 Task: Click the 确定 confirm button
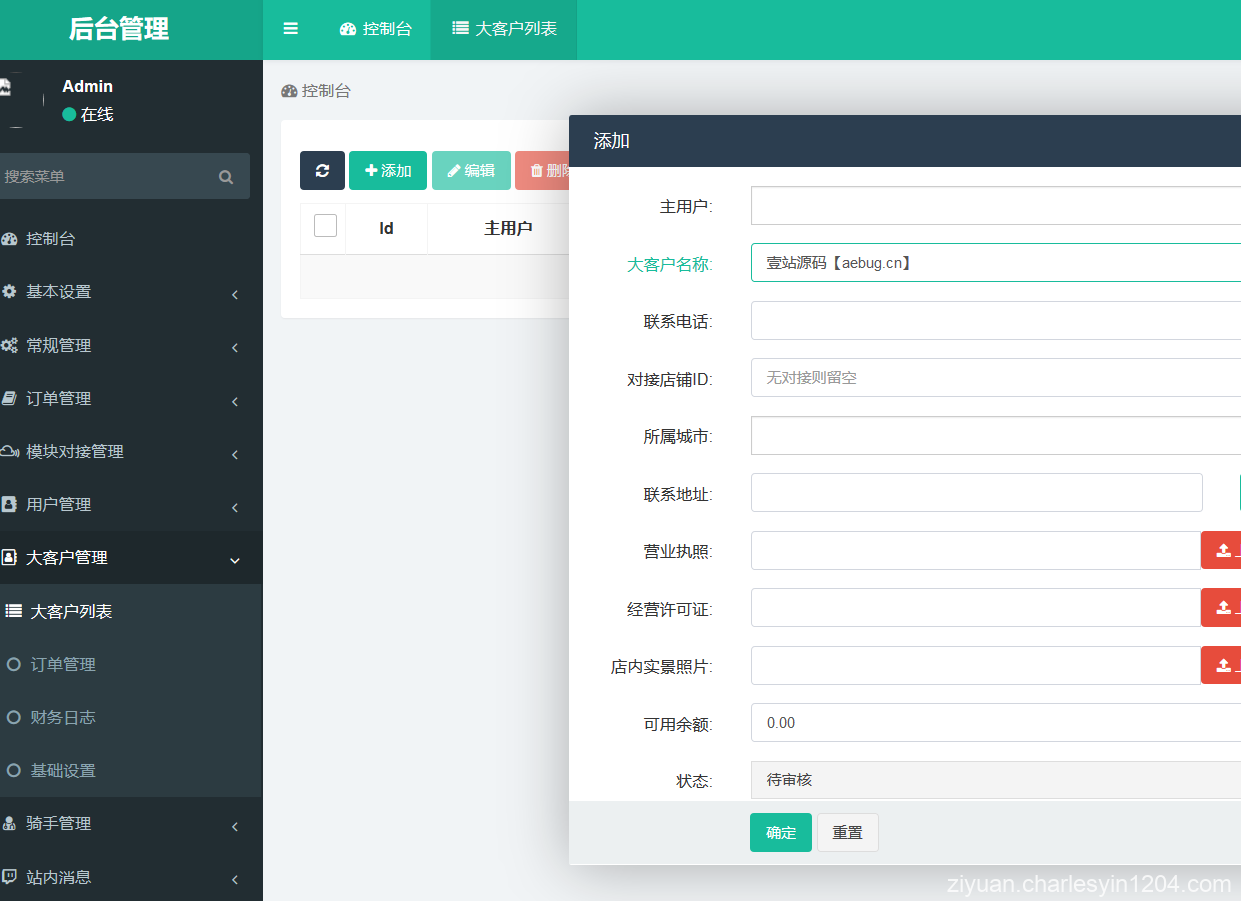tap(780, 832)
